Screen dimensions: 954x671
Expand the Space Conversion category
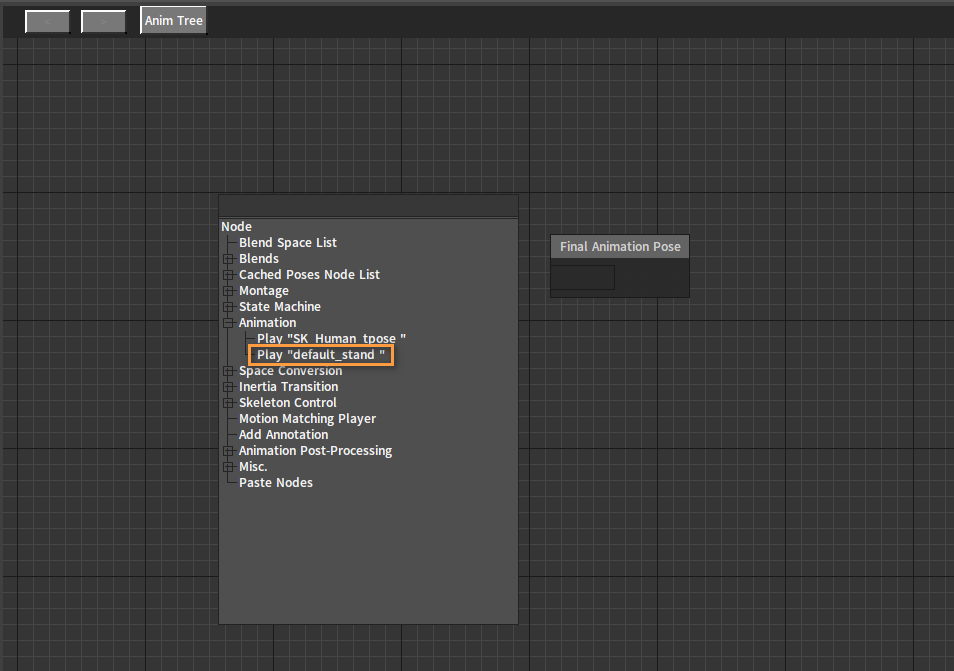click(228, 370)
